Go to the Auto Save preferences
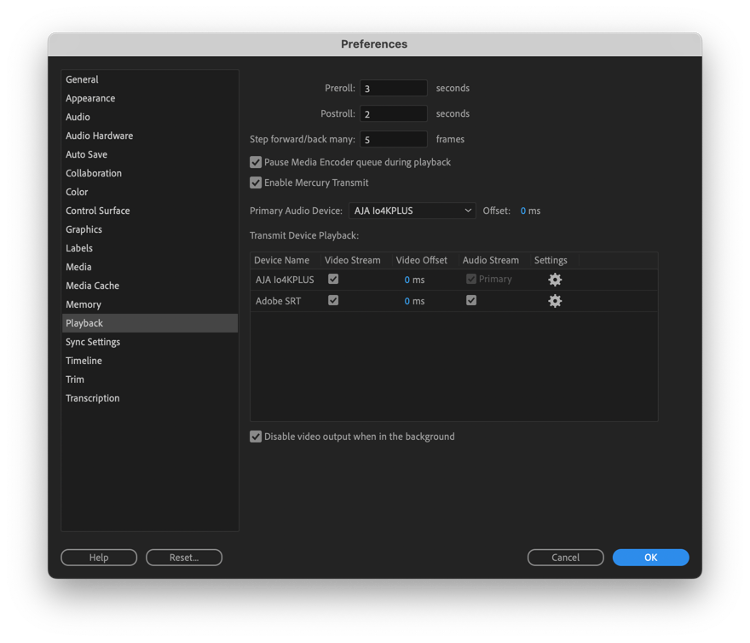This screenshot has width=750, height=643. tap(86, 155)
